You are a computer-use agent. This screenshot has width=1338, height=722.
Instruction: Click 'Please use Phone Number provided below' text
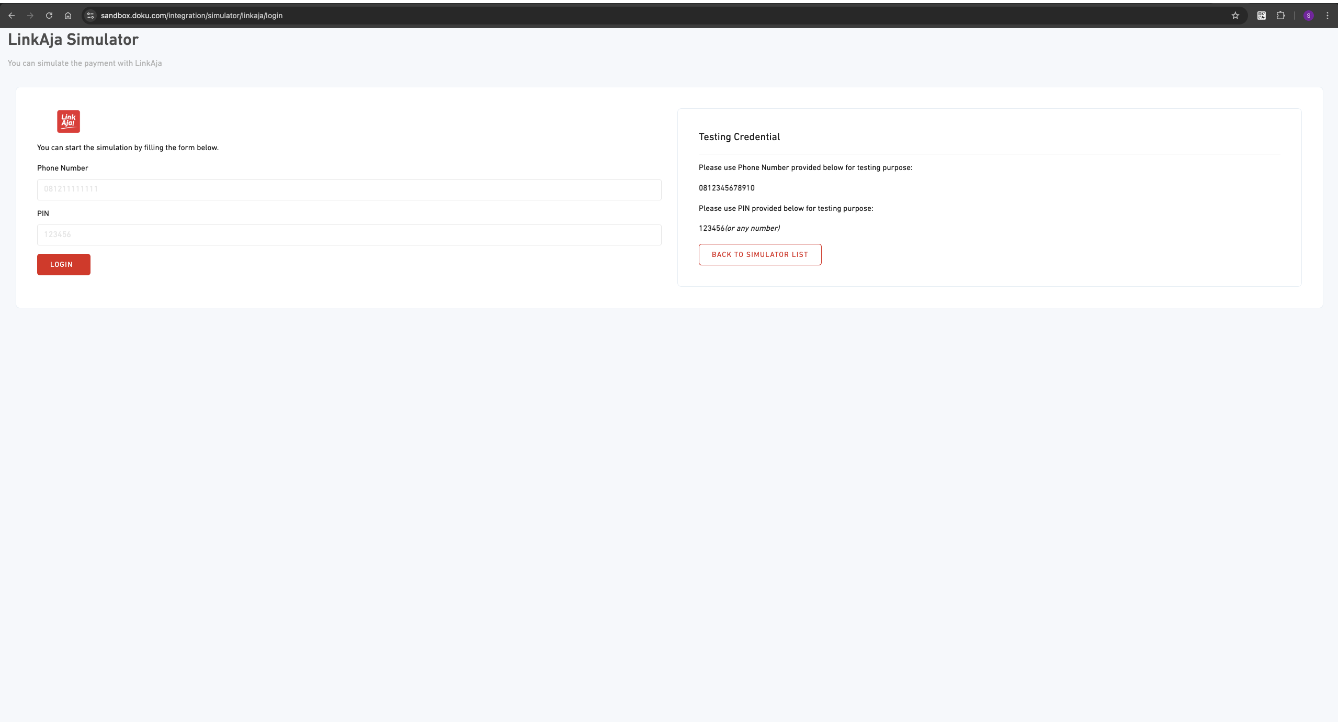(x=805, y=168)
